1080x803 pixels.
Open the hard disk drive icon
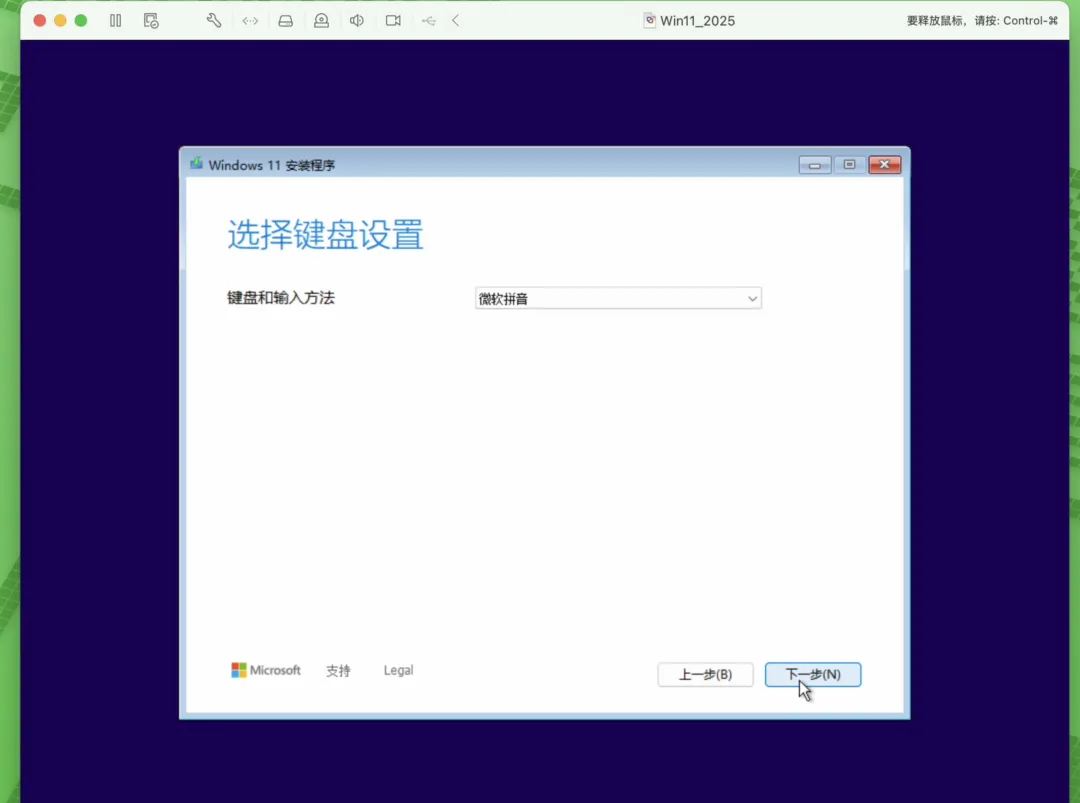coord(286,21)
